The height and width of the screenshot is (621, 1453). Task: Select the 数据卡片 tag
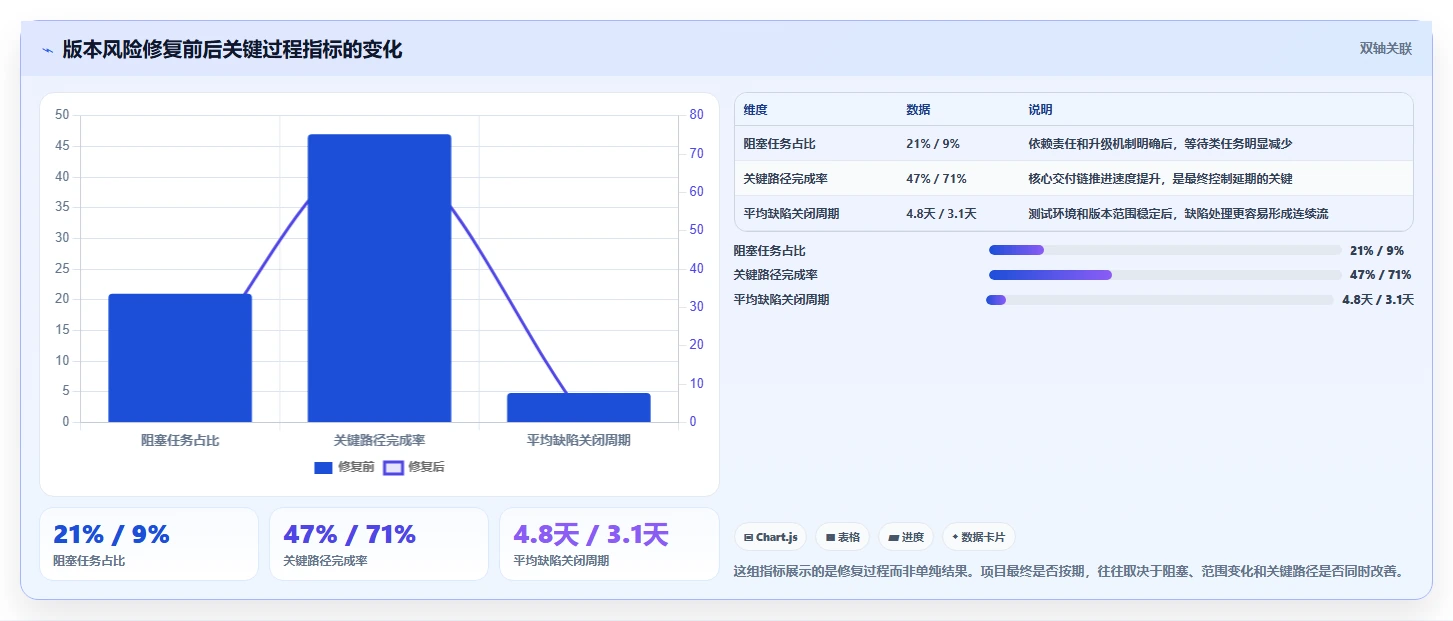[979, 537]
